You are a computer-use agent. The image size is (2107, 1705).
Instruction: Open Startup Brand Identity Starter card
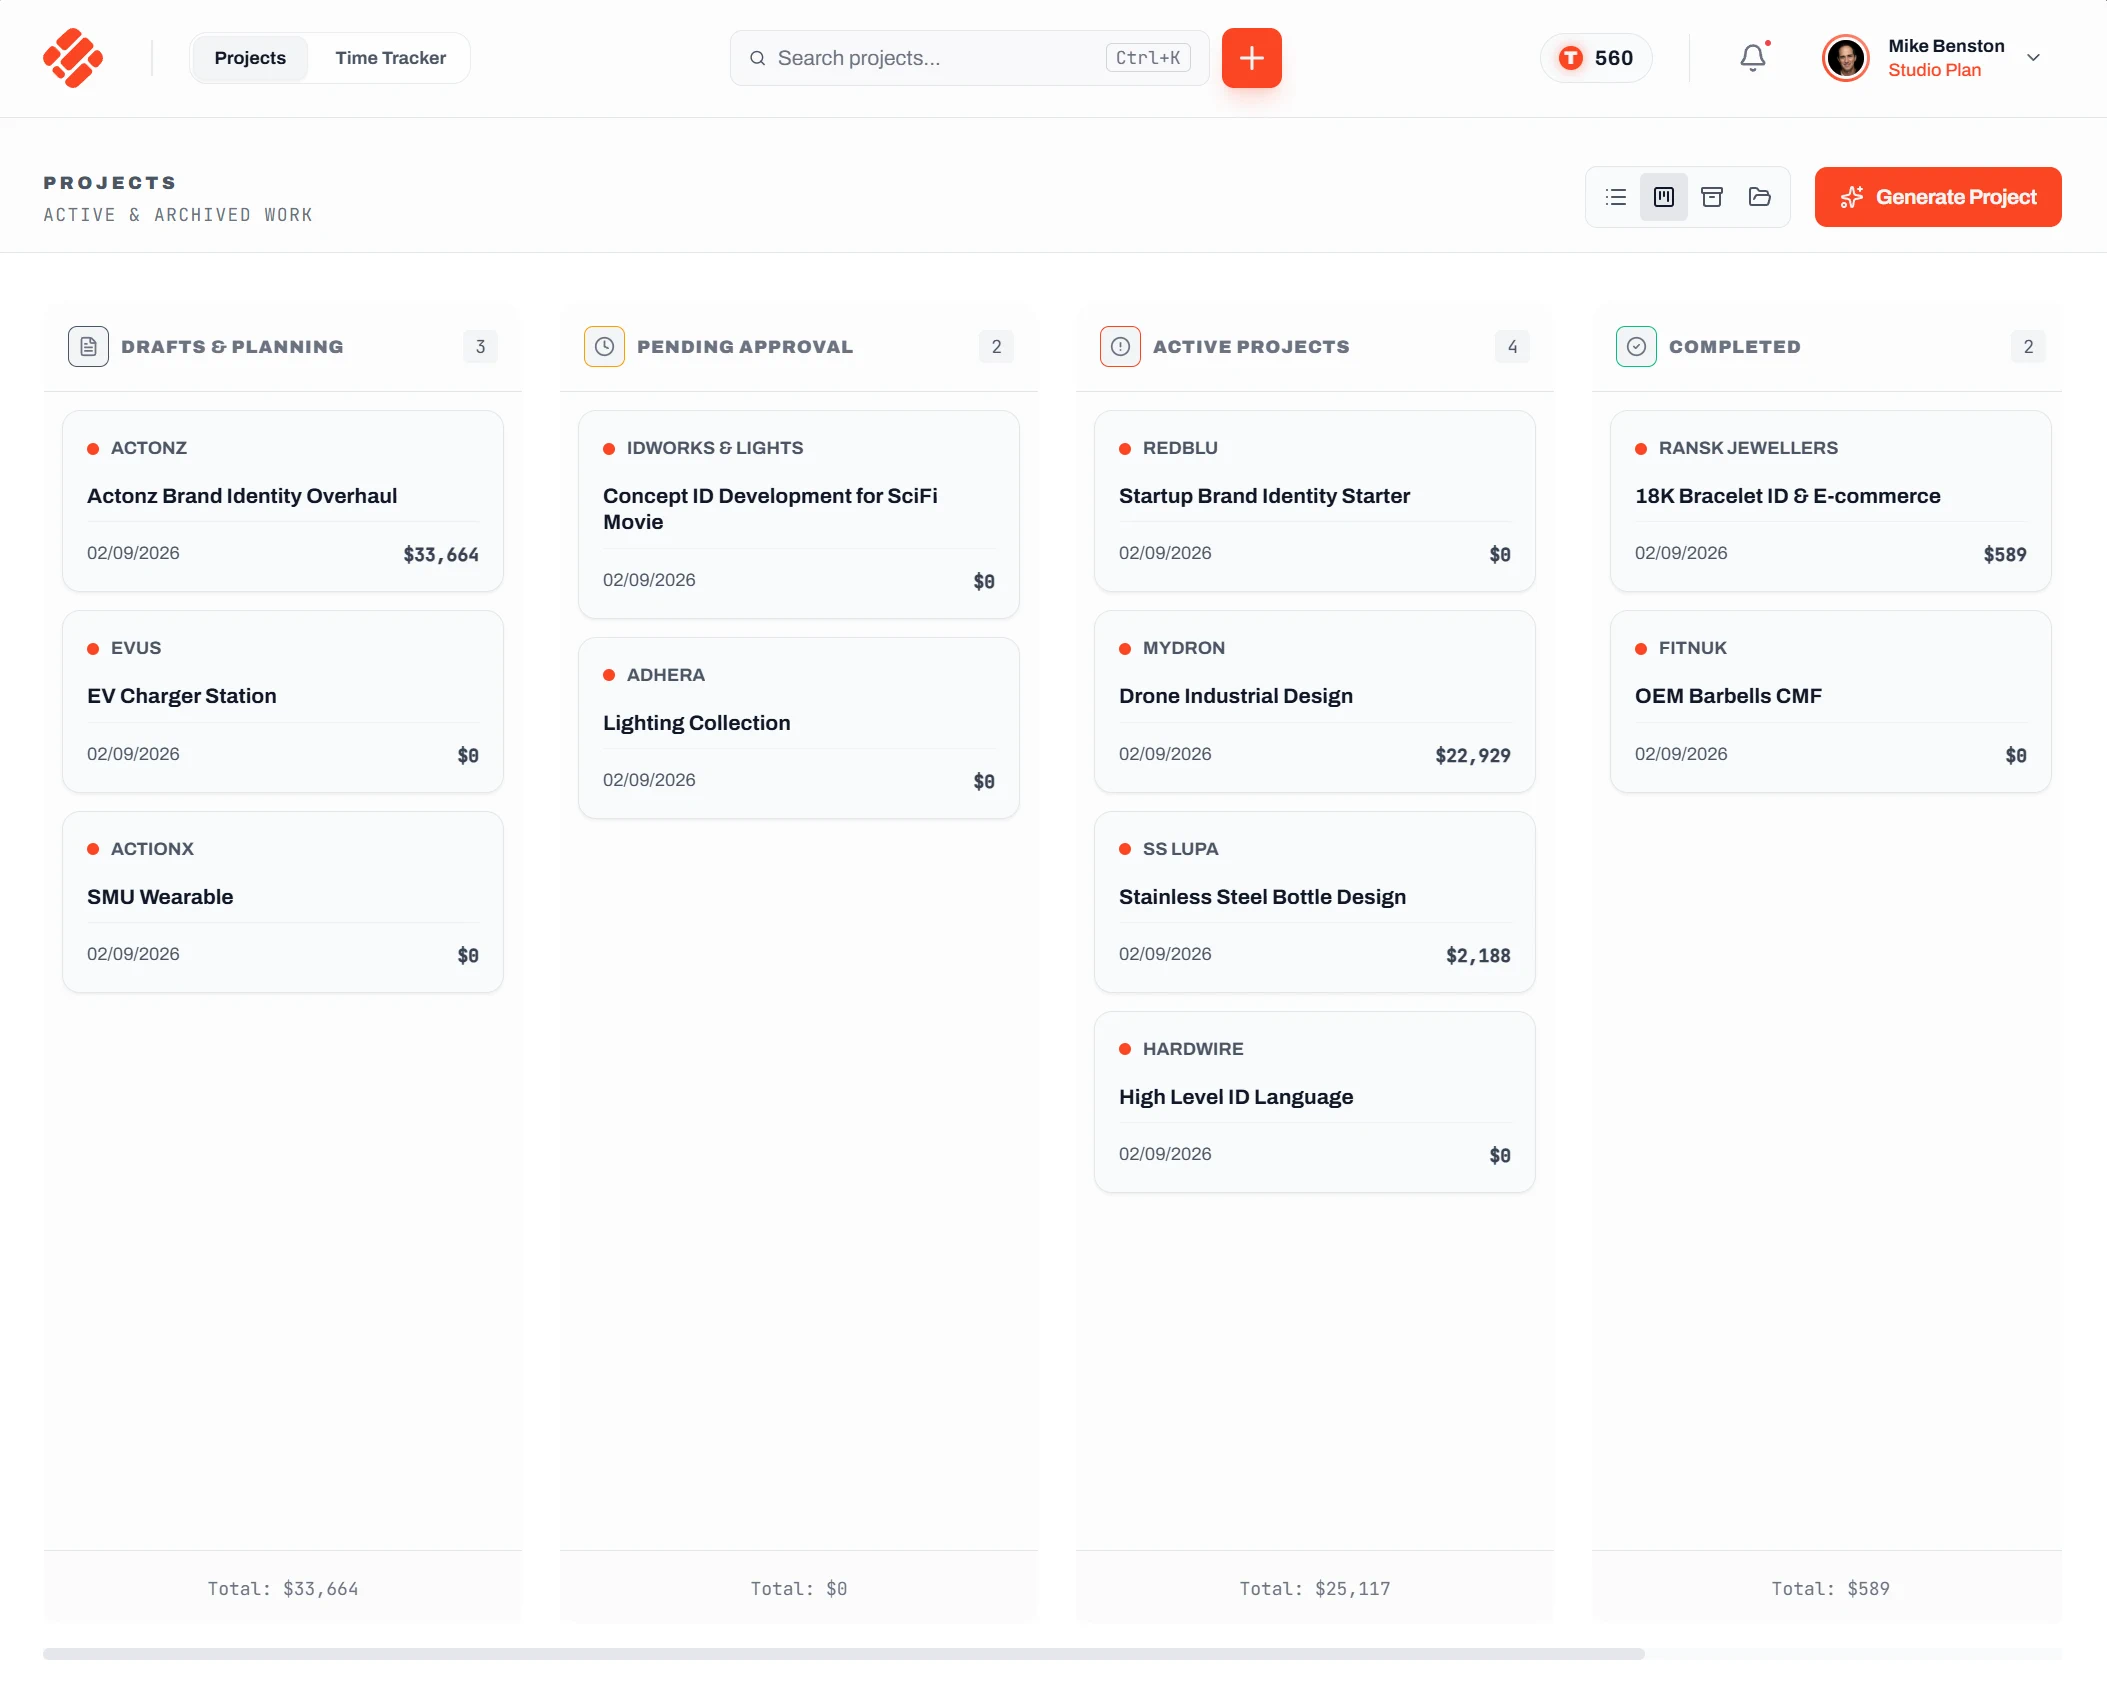[x=1315, y=501]
